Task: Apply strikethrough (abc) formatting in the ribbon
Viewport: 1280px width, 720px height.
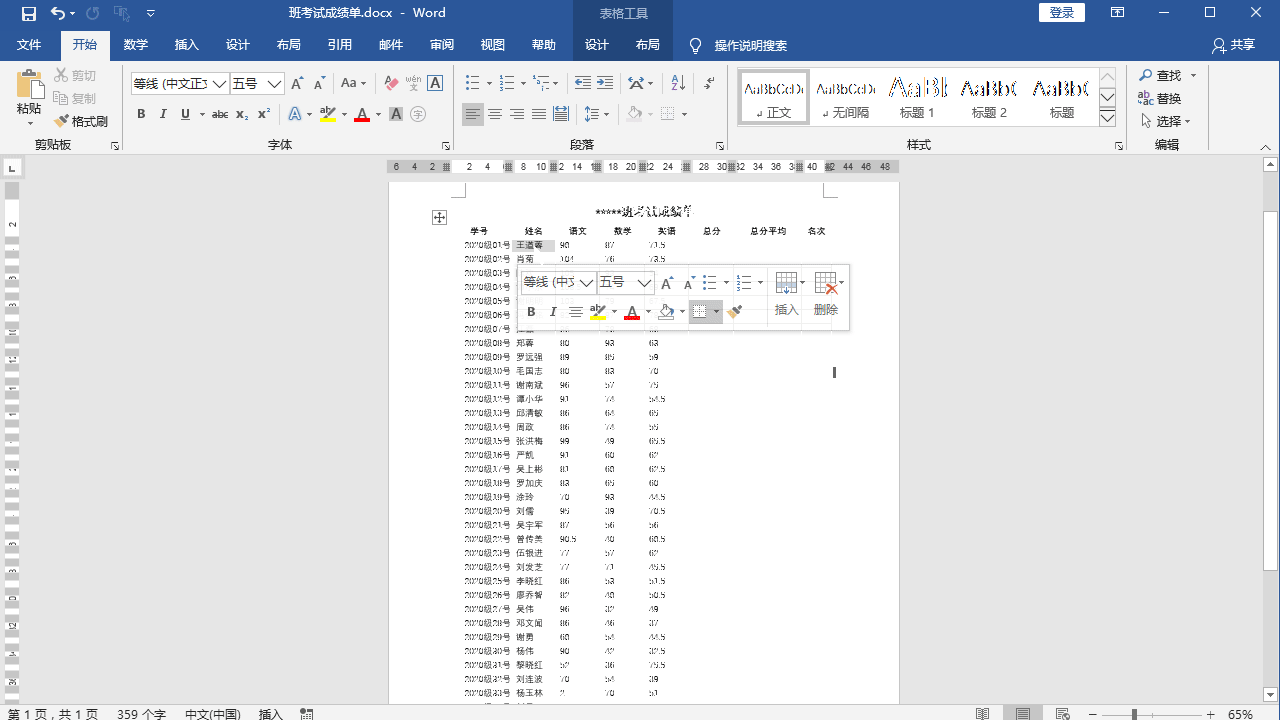Action: (220, 115)
